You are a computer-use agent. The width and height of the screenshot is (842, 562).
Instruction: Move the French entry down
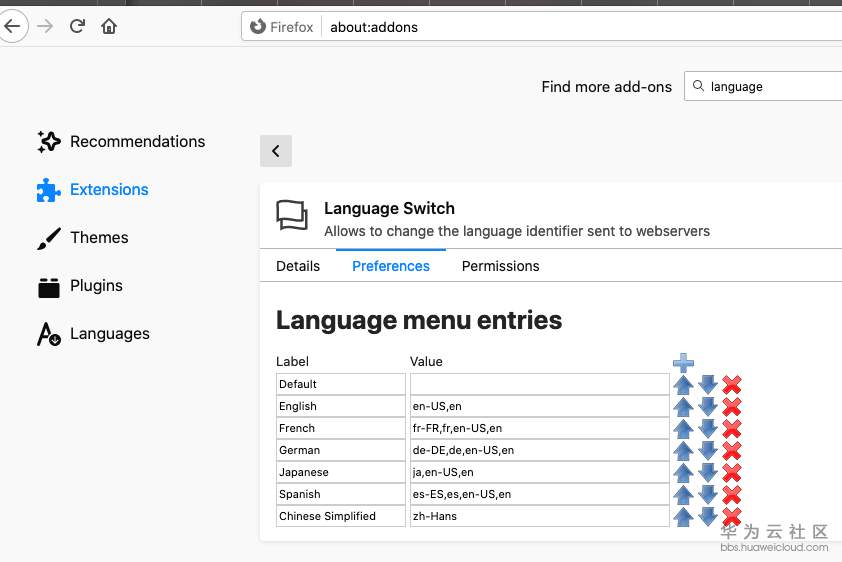pos(708,428)
